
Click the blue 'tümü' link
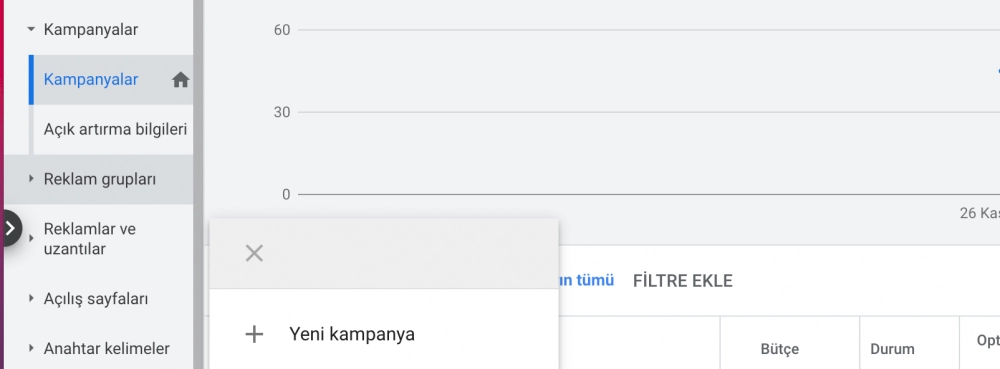point(586,280)
